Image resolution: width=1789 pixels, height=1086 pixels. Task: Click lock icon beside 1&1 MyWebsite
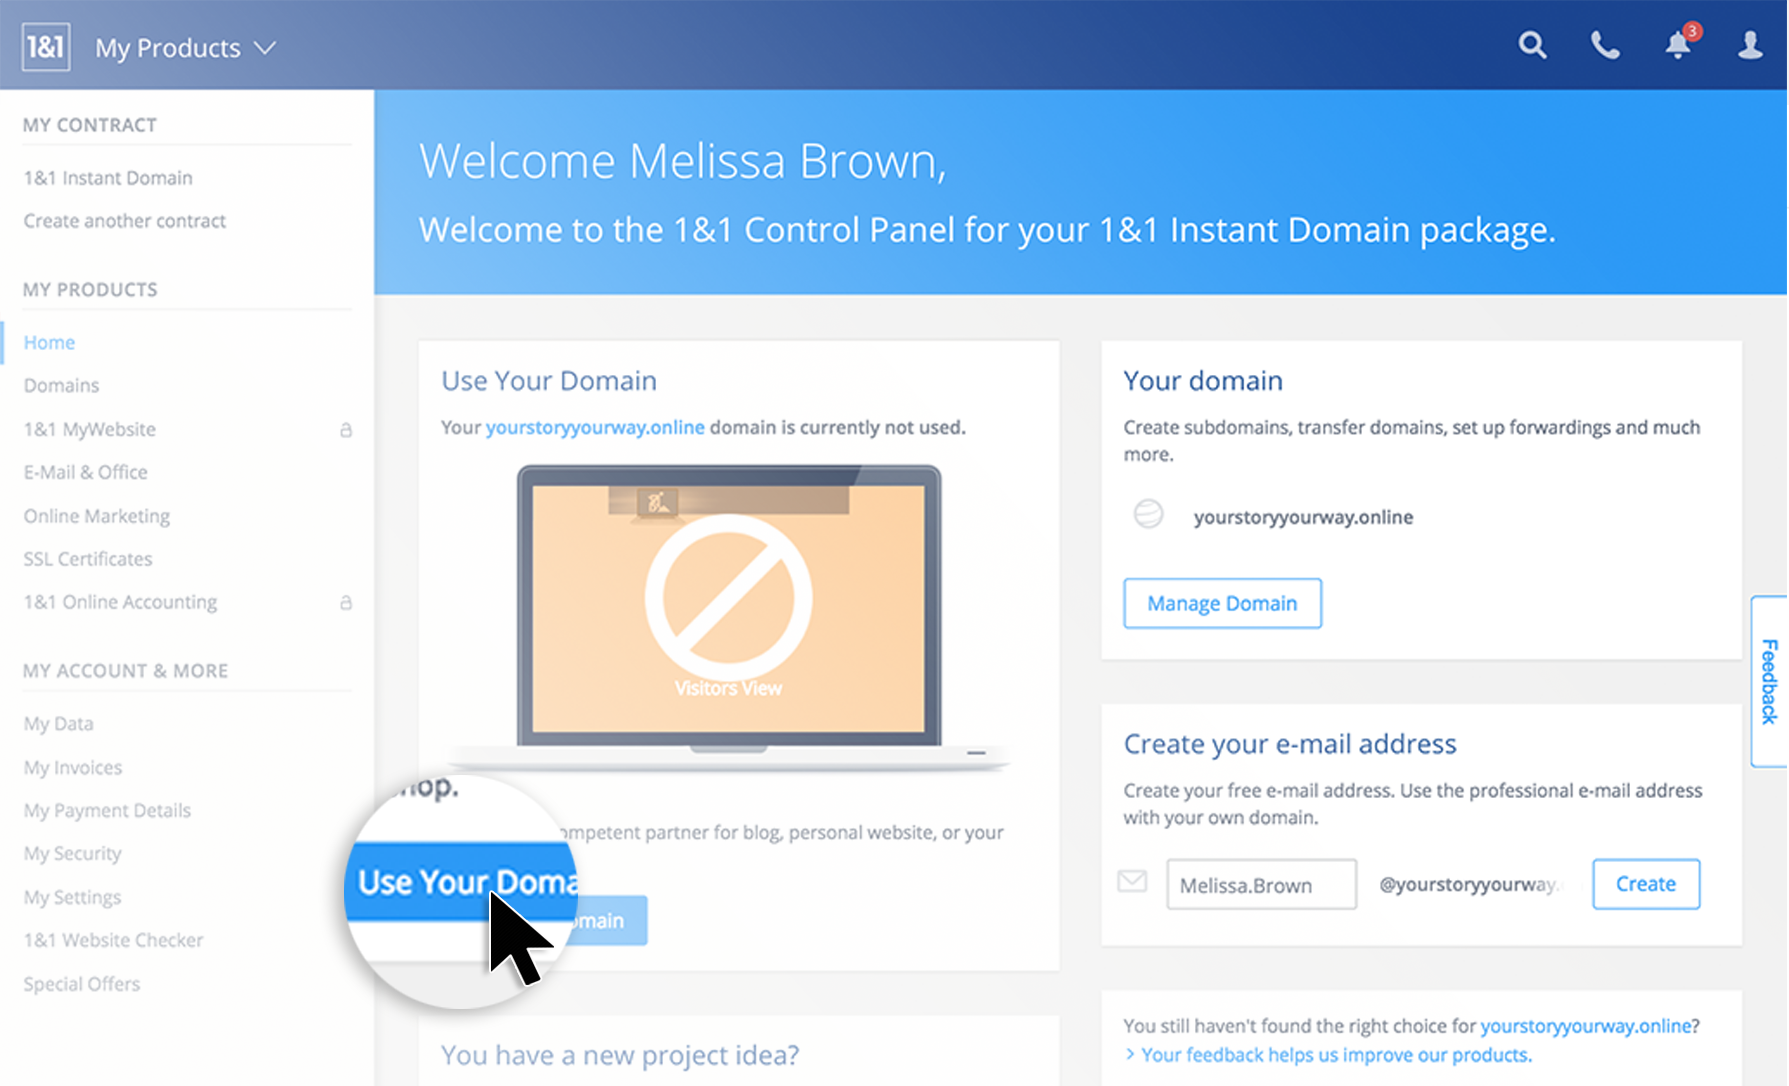(346, 430)
